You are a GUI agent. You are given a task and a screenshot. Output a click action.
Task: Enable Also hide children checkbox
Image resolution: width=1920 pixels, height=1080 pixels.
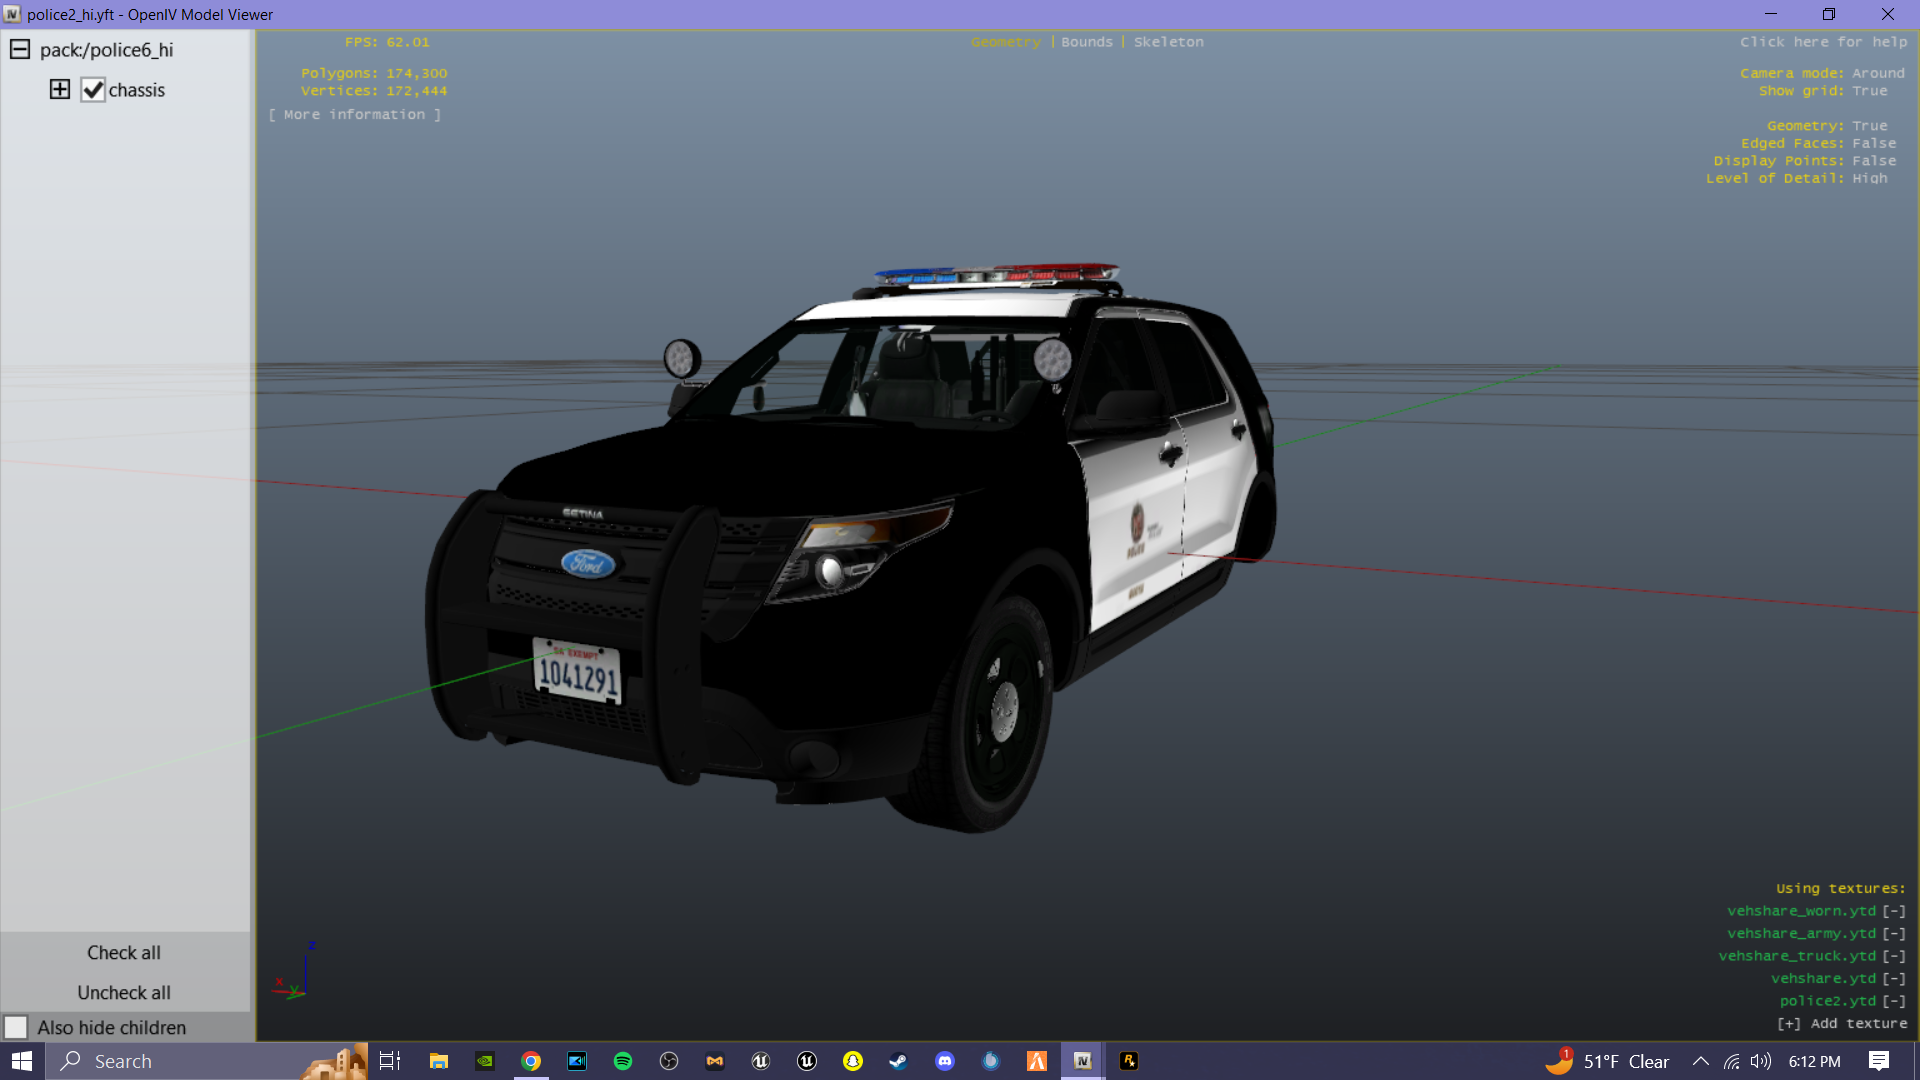pyautogui.click(x=16, y=1027)
